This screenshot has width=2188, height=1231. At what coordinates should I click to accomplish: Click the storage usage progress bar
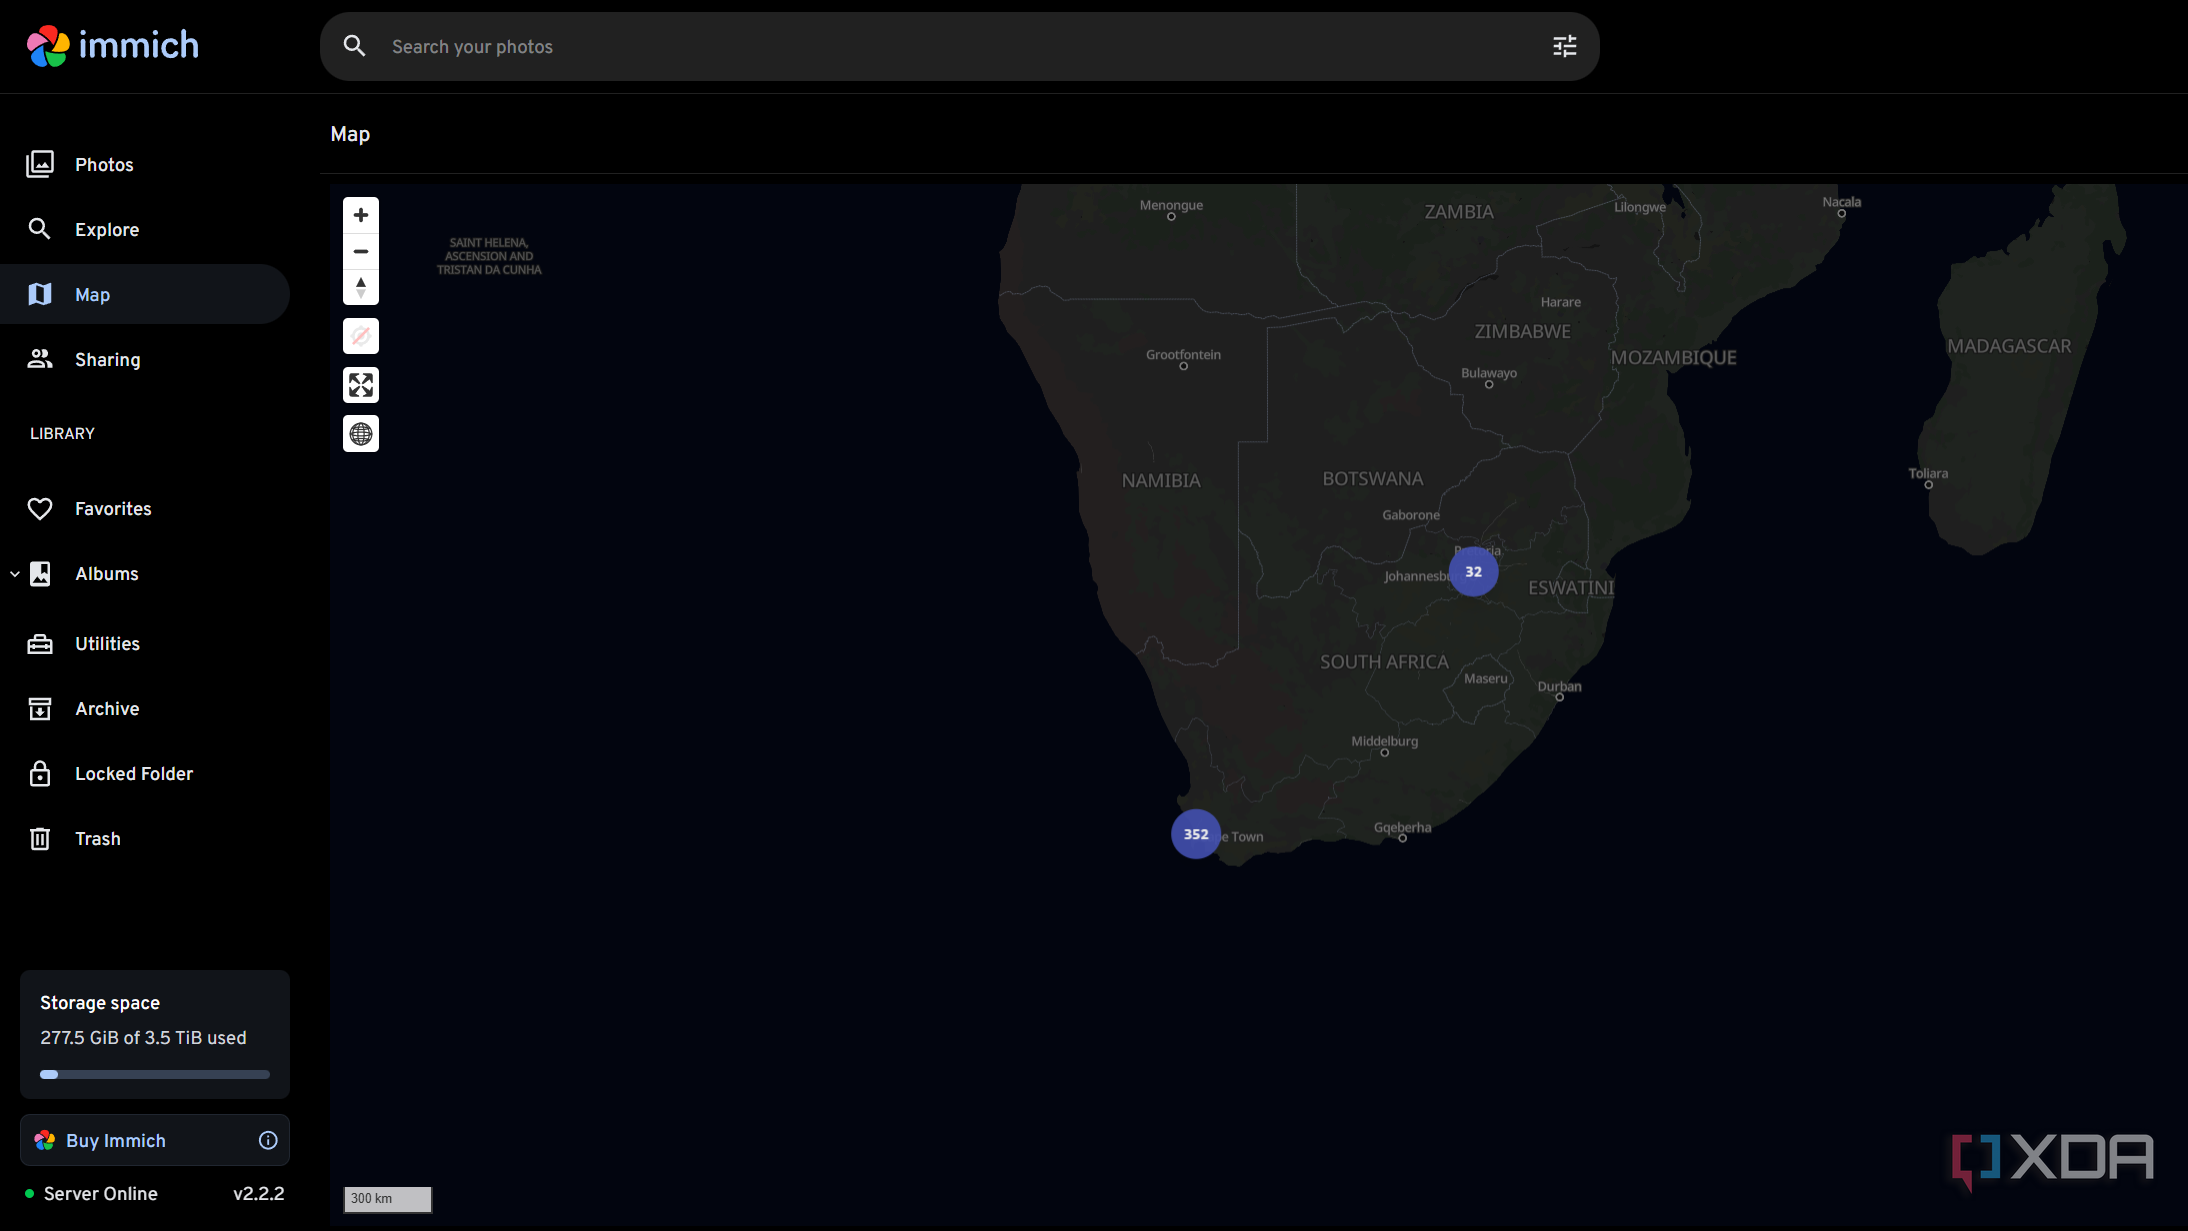(155, 1075)
